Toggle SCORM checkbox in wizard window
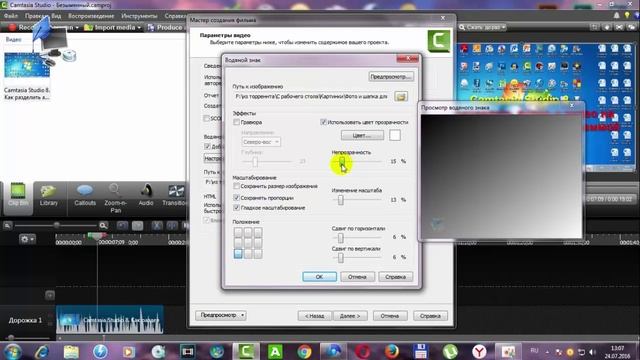The height and width of the screenshot is (360, 640). (207, 118)
